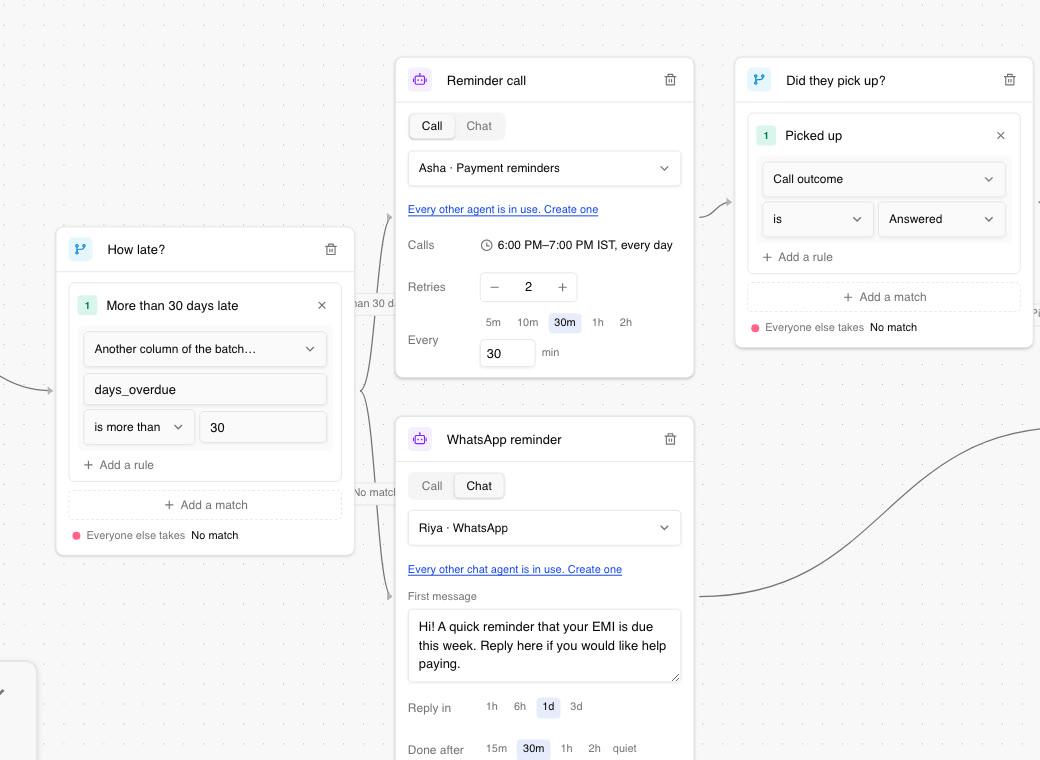The height and width of the screenshot is (760, 1040).
Task: Click Add a rule under Picked up
Action: pyautogui.click(x=797, y=257)
